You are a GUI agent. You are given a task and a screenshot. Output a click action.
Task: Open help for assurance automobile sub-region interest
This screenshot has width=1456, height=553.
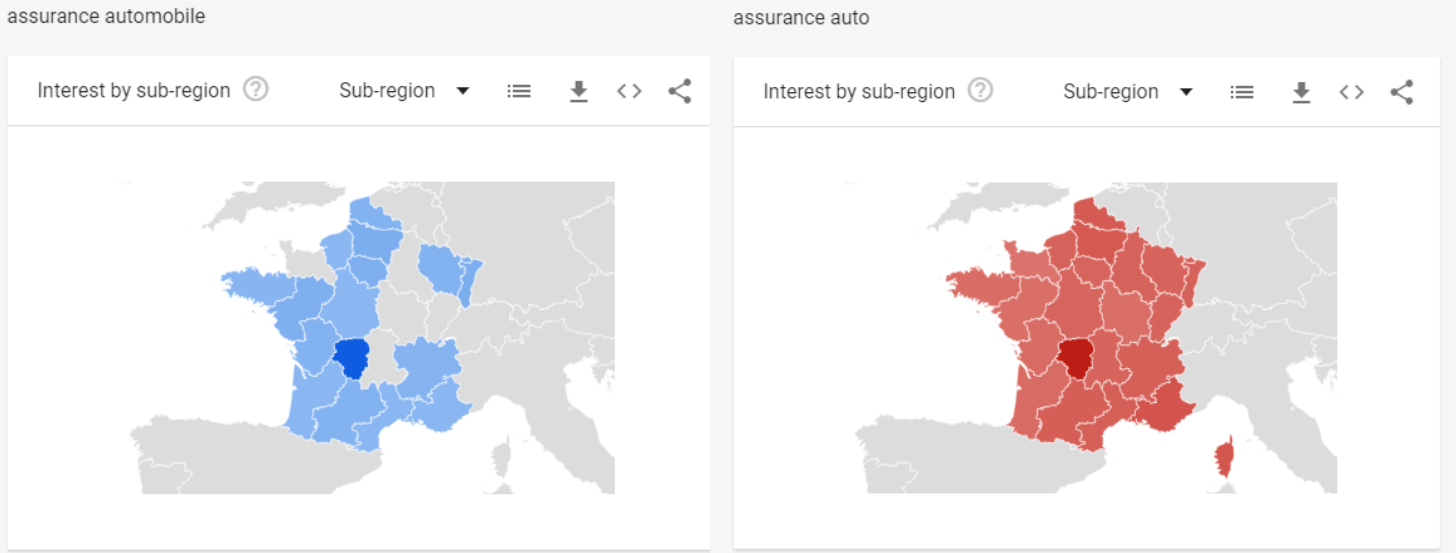point(256,90)
